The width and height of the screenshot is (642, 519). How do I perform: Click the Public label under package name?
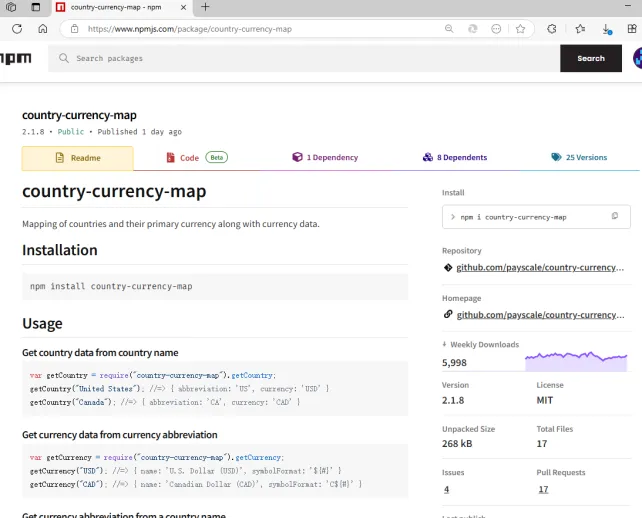tap(71, 132)
